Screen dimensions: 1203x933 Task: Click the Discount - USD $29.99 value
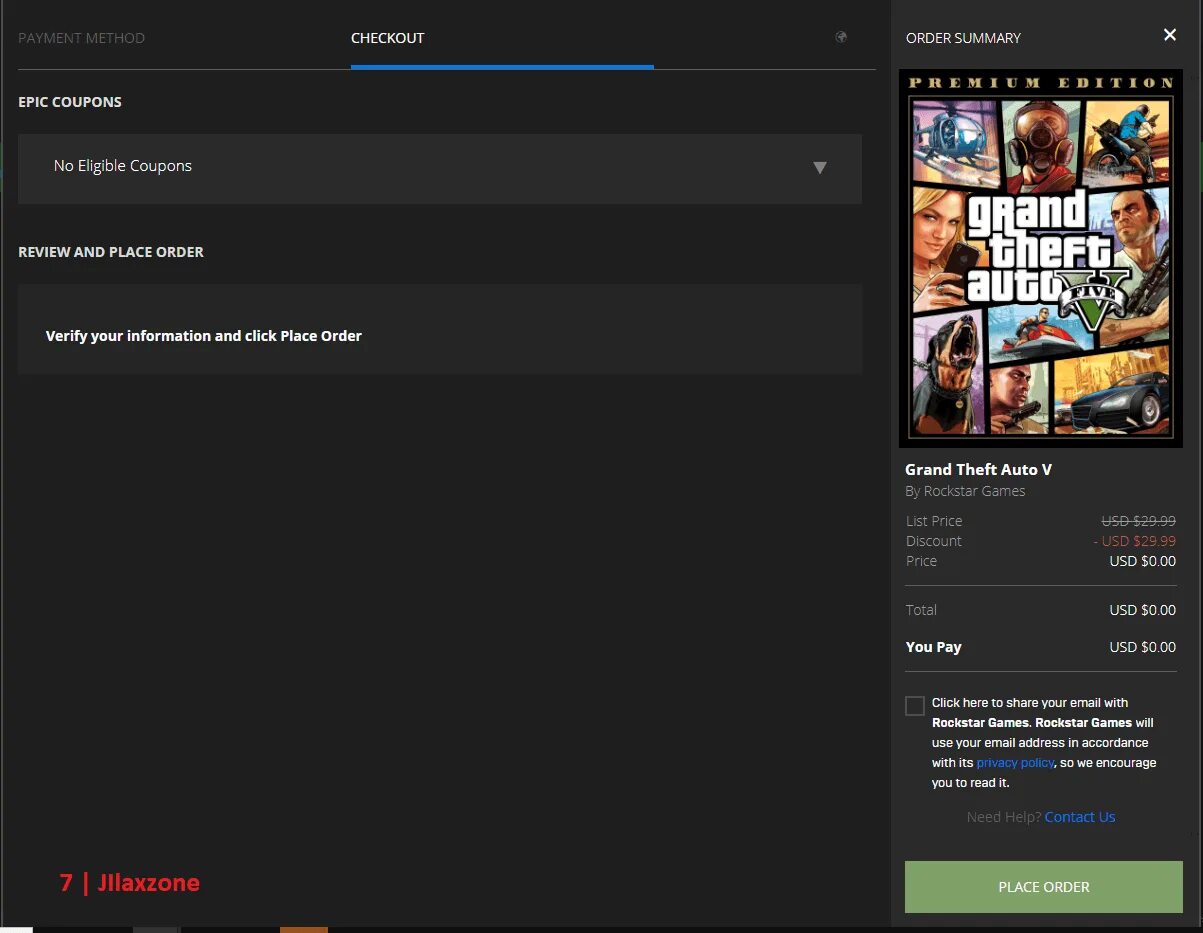tap(1135, 541)
